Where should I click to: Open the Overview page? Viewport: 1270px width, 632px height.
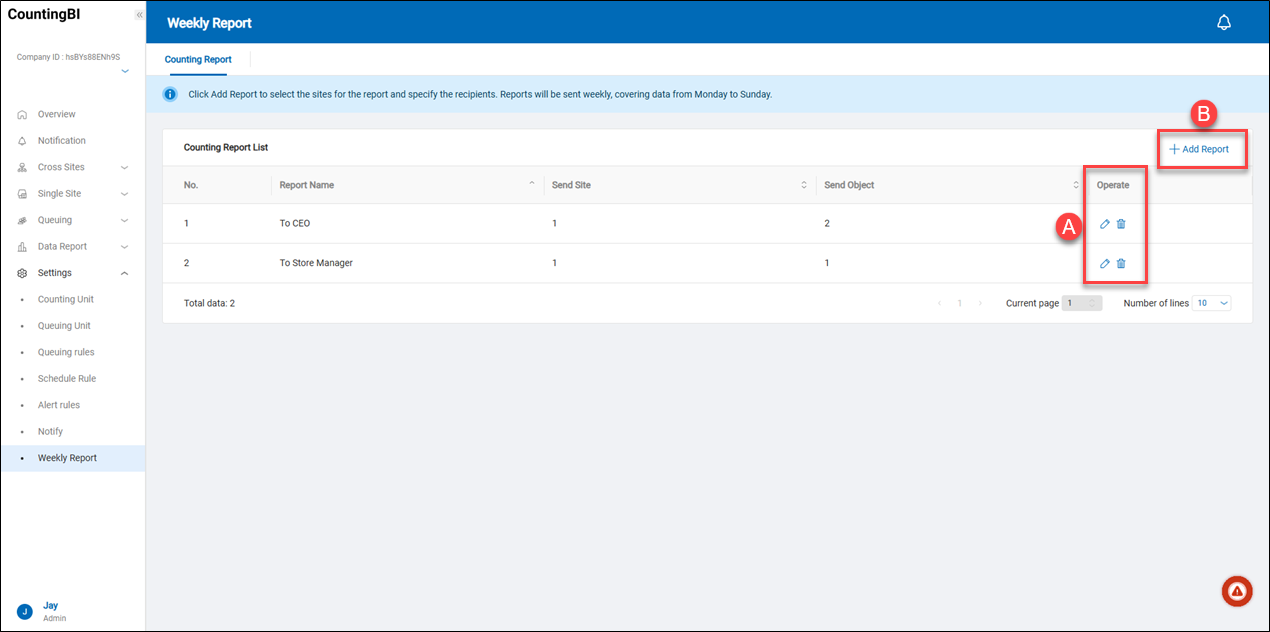[56, 114]
